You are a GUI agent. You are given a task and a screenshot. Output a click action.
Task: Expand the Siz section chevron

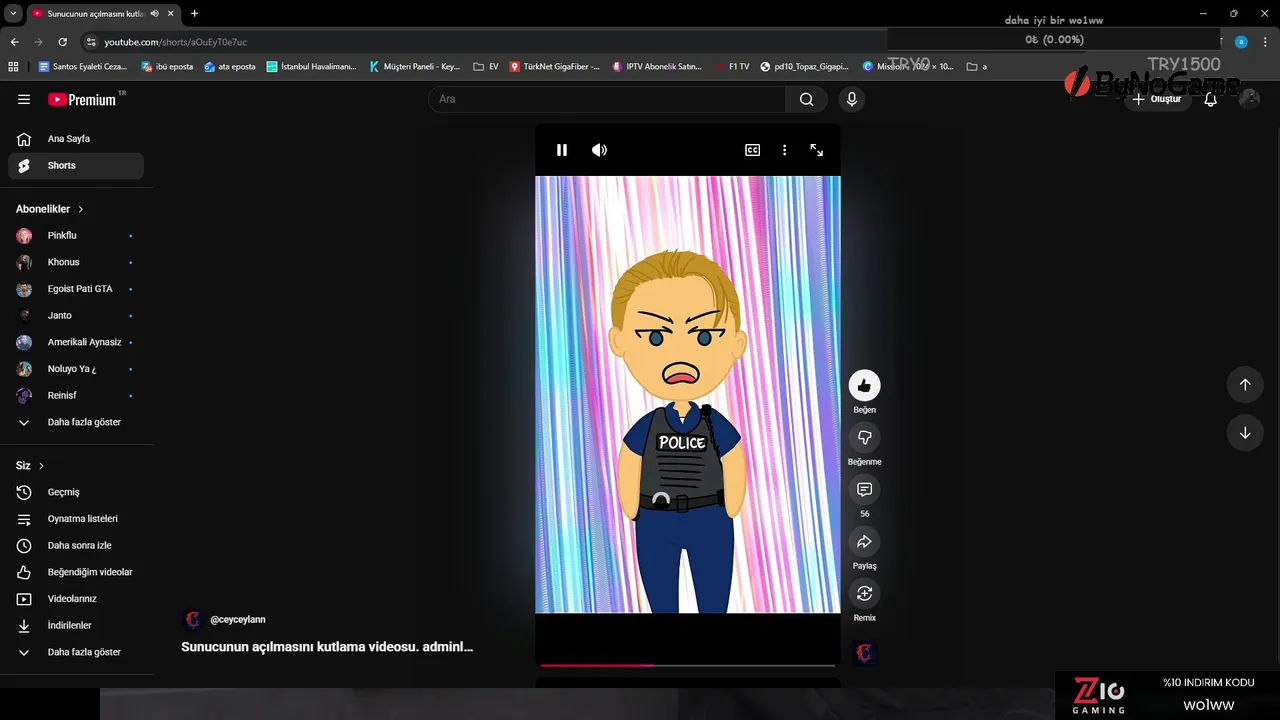point(41,466)
